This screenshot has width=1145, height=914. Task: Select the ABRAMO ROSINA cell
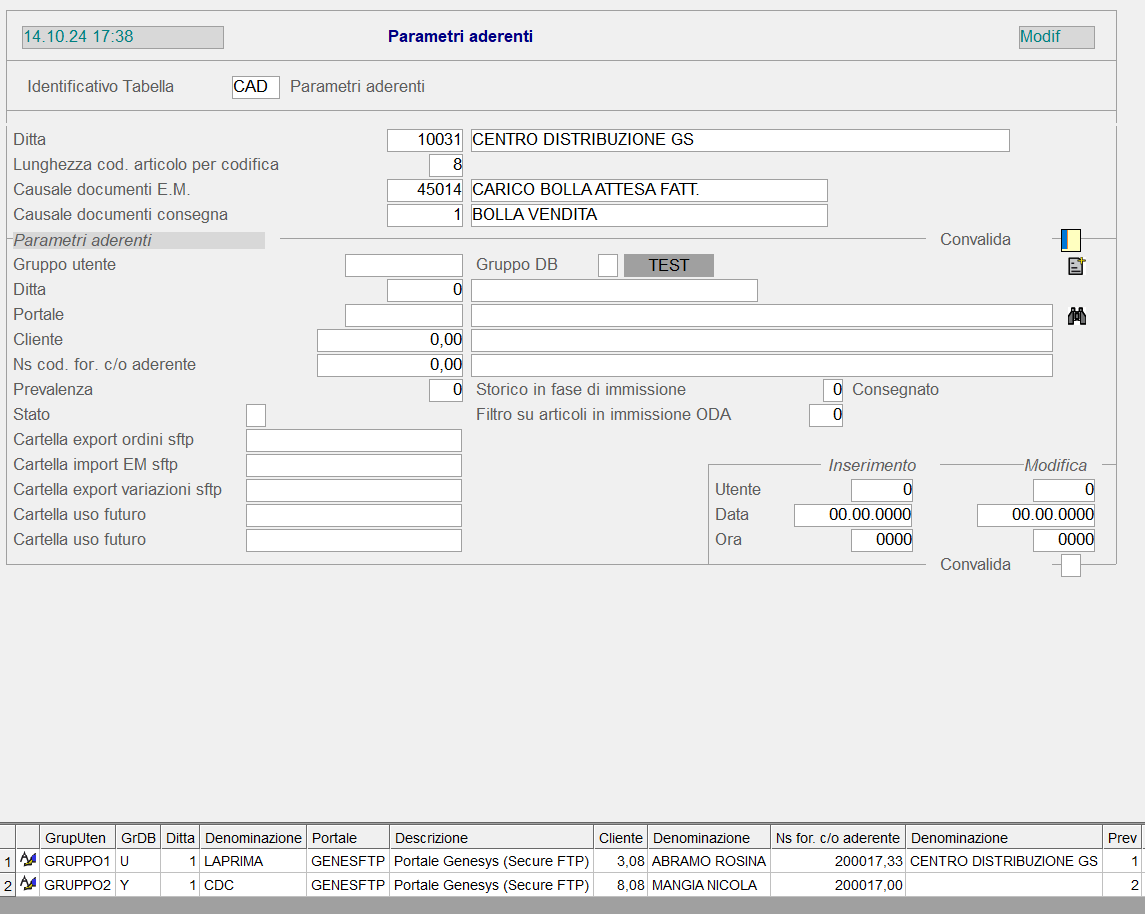[x=708, y=861]
